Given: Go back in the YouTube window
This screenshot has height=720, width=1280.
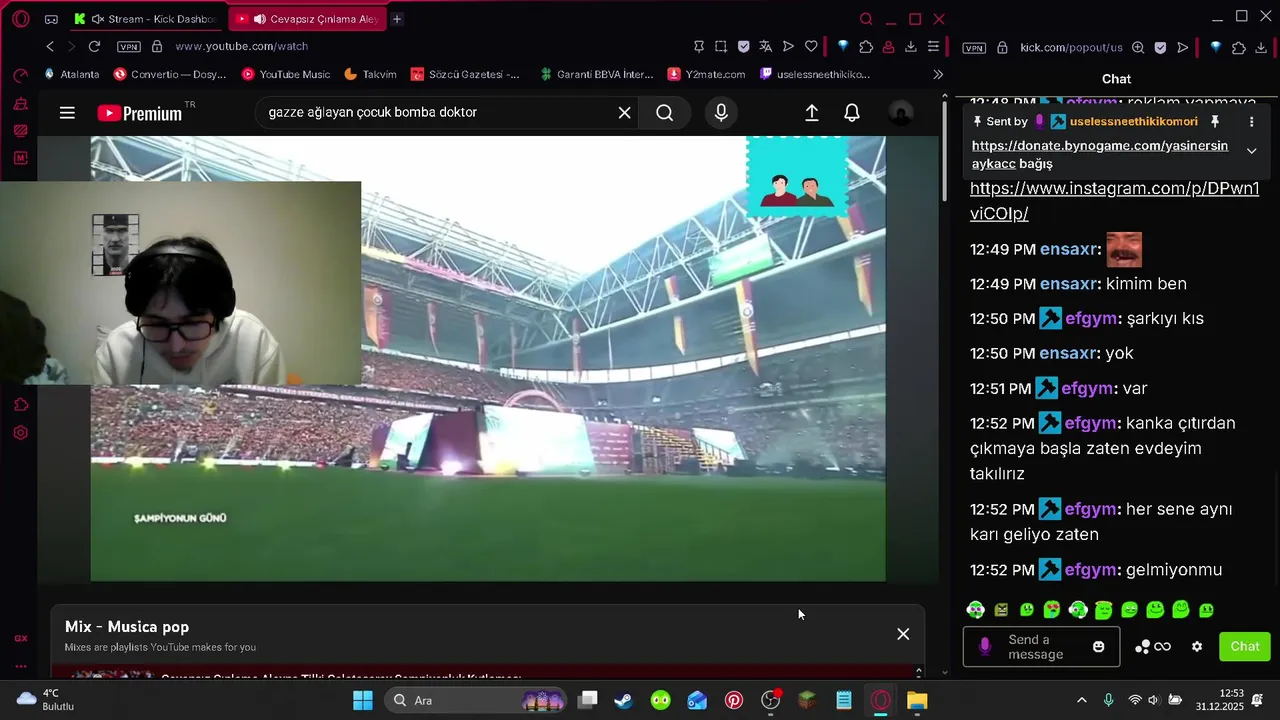Looking at the screenshot, I should [x=50, y=46].
